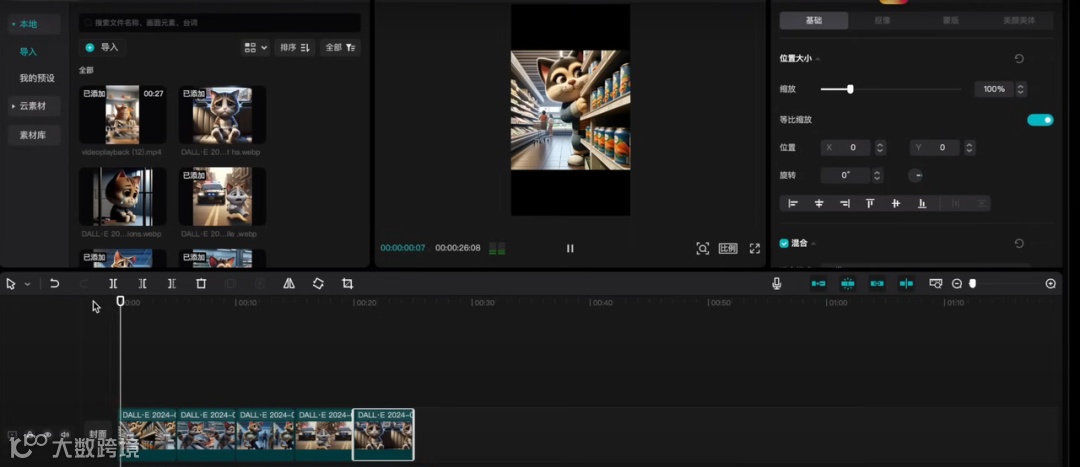Switch to the 基础 tab
Viewport: 1080px width, 467px height.
[814, 21]
